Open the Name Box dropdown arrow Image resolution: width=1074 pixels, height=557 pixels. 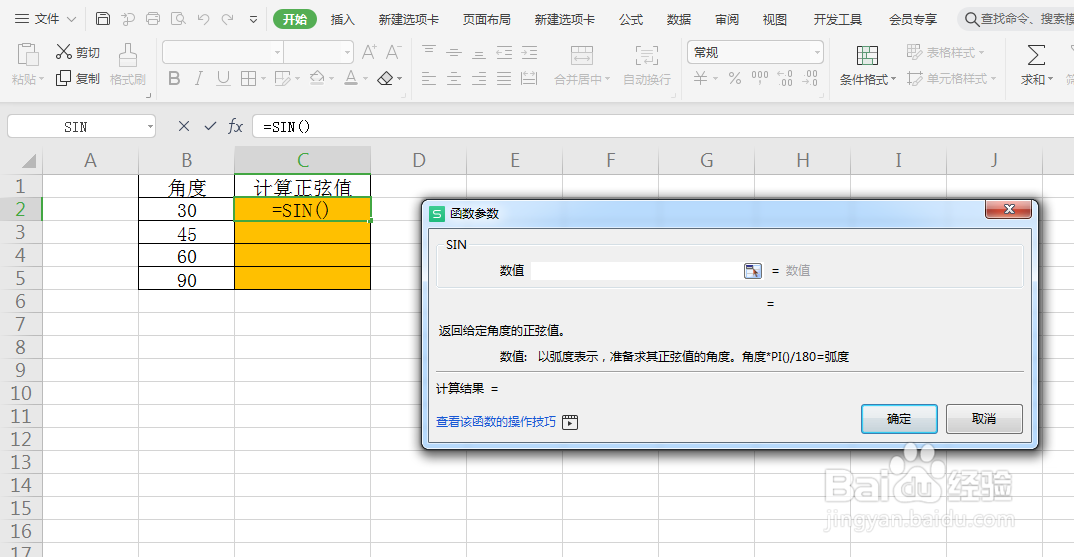(x=150, y=127)
